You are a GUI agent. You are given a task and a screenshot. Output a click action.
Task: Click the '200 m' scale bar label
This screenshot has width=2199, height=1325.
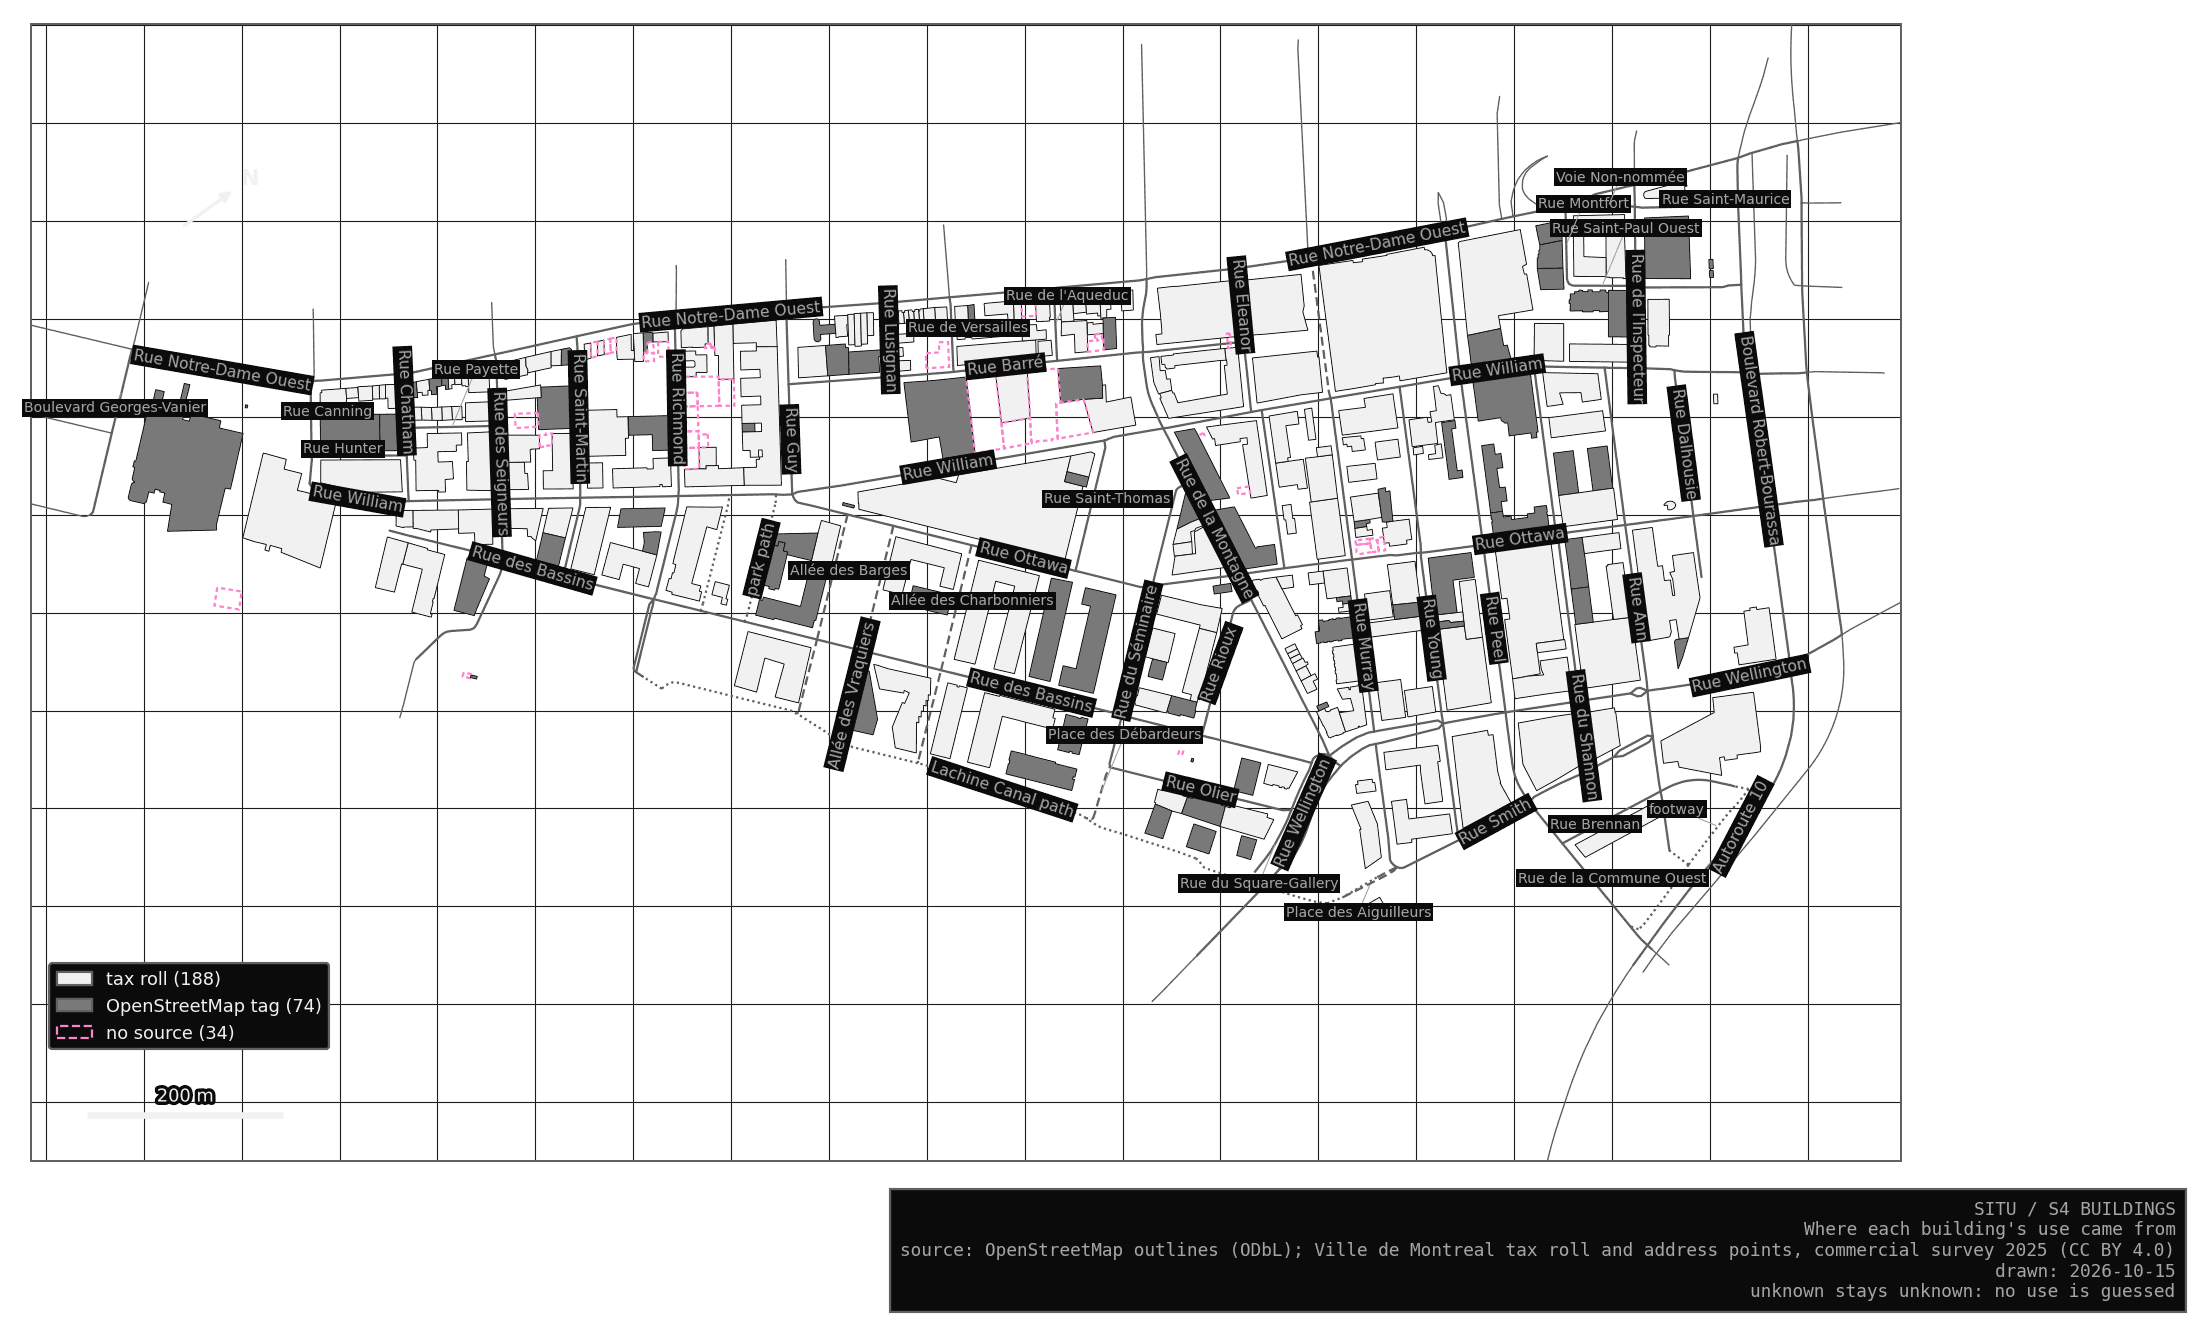(185, 1095)
